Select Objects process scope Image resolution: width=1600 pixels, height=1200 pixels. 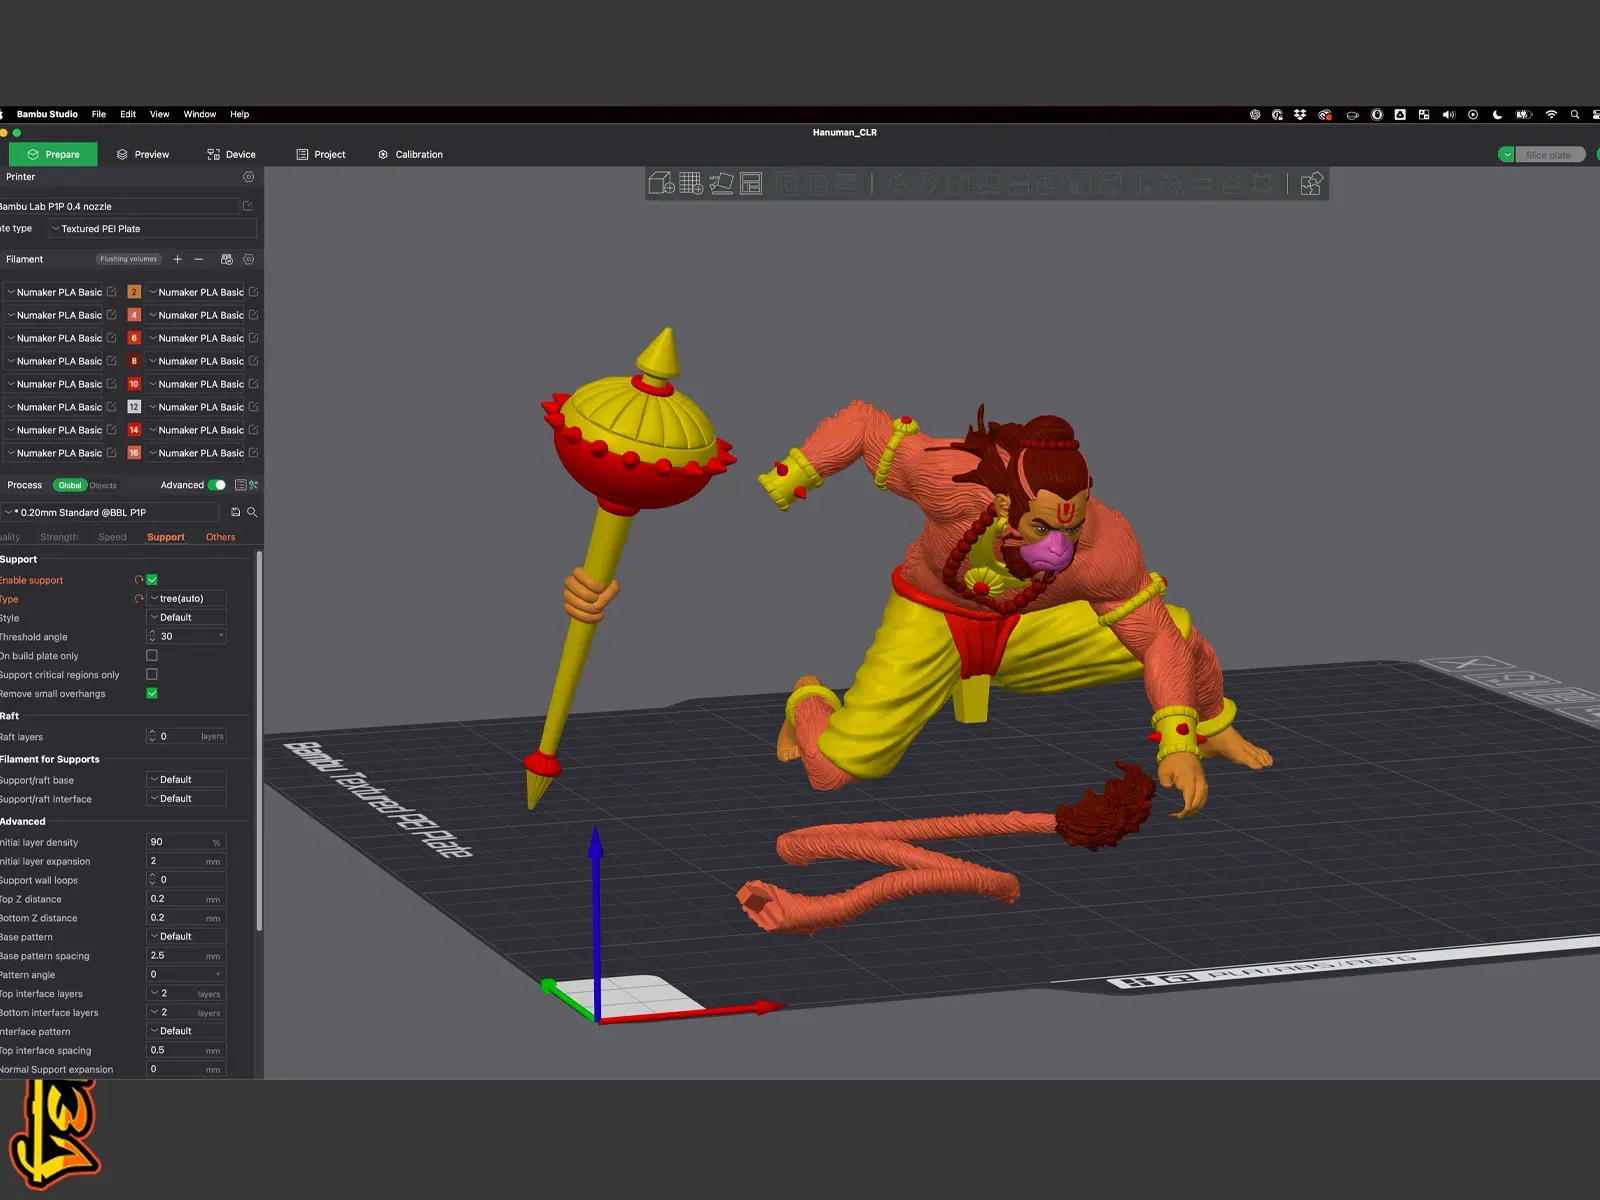pos(103,485)
